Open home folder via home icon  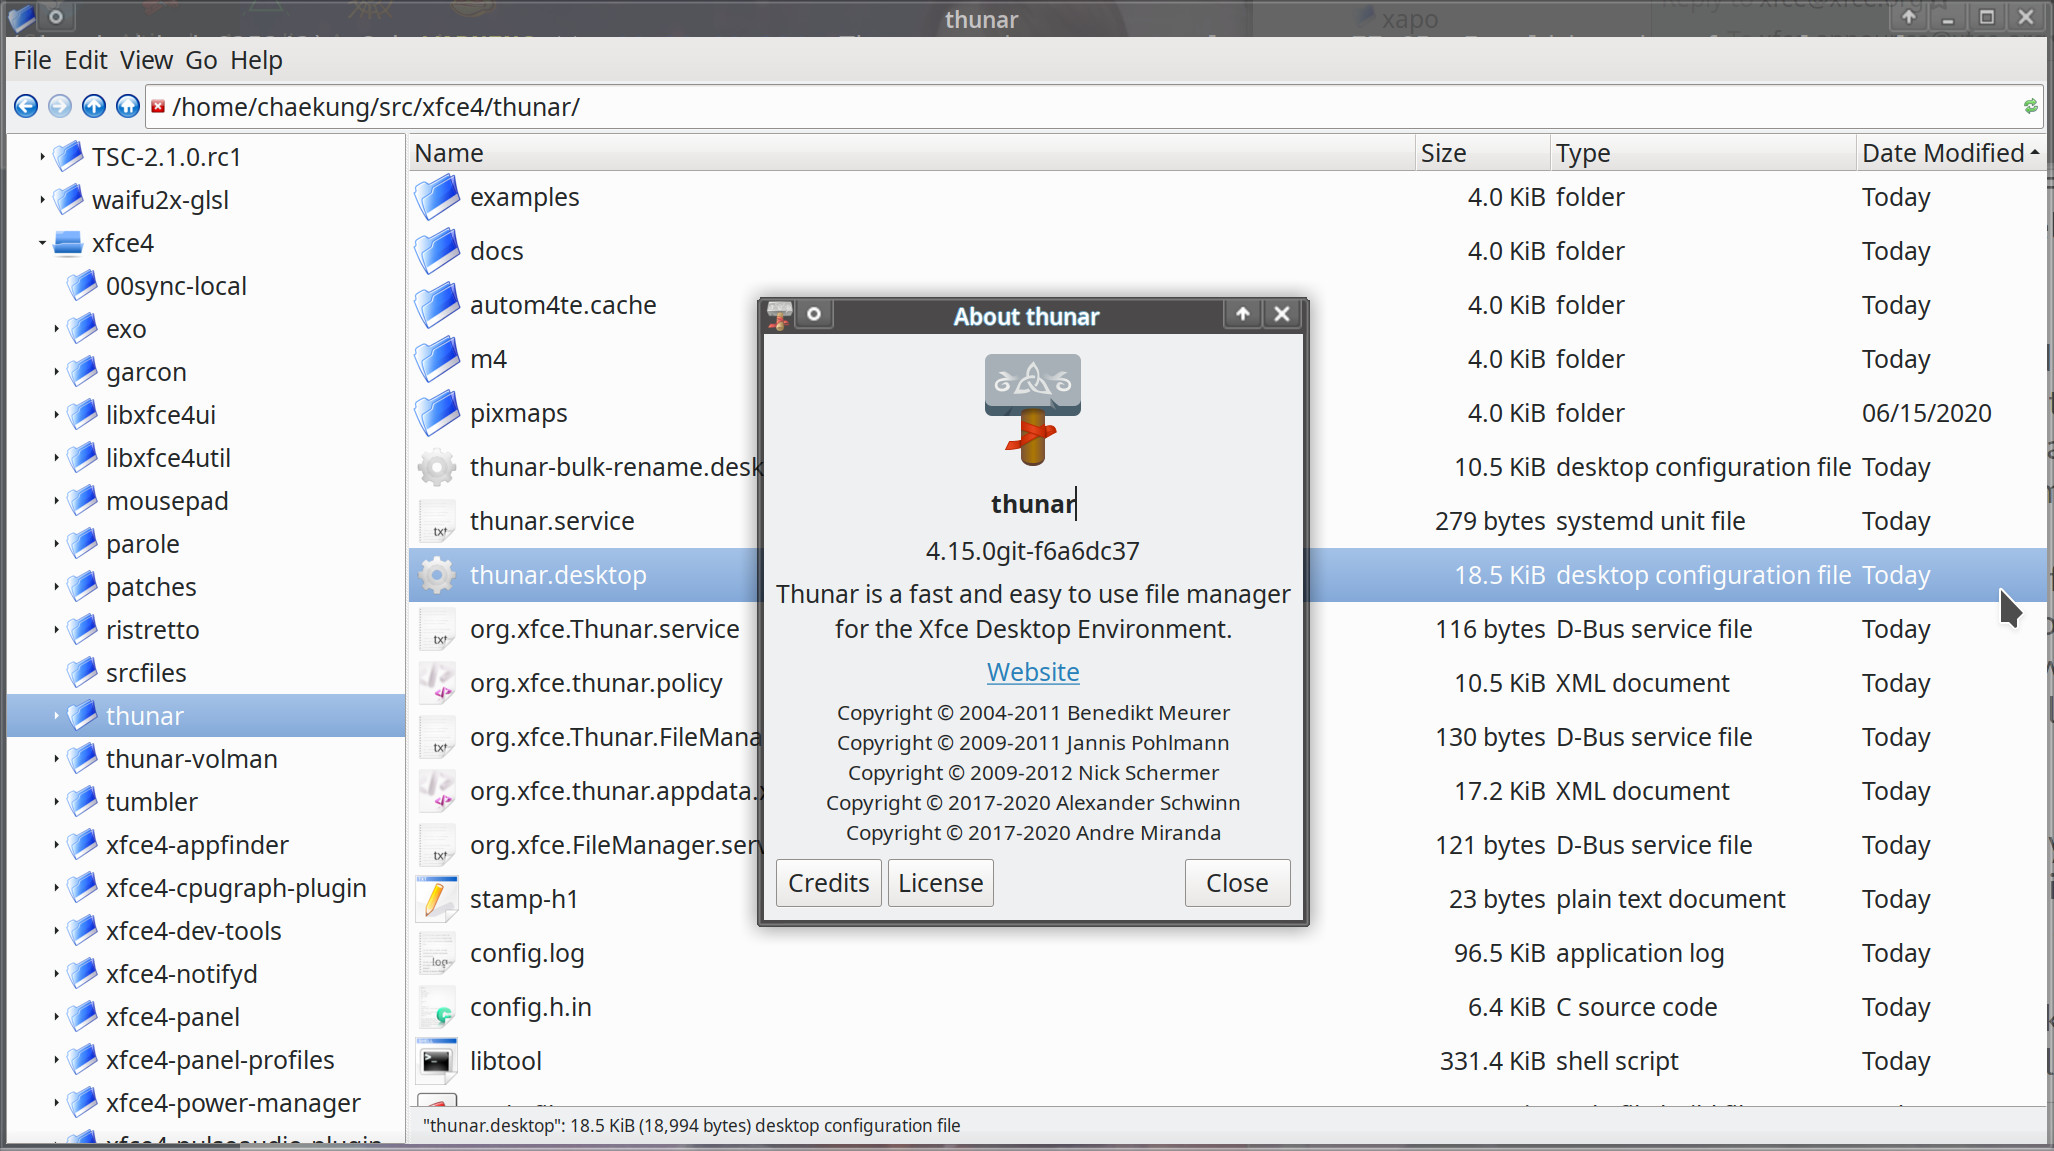[x=127, y=106]
